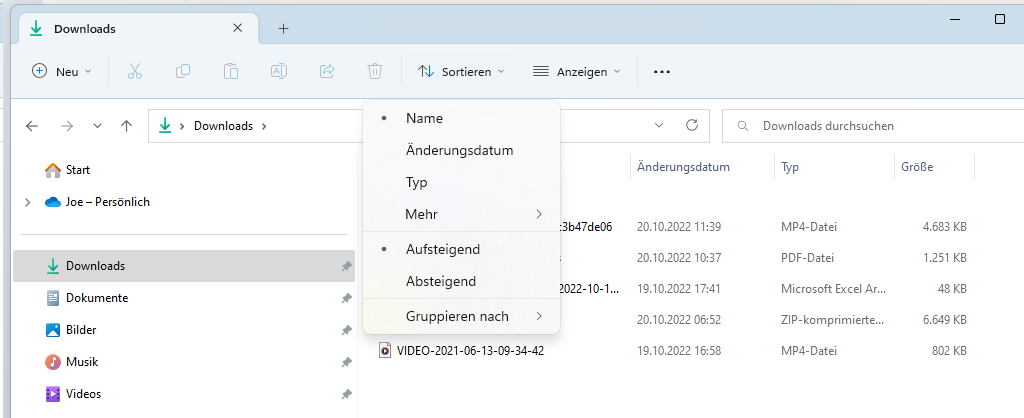Open the Anzeigen view dropdown
This screenshot has height=418, width=1024.
pos(577,71)
